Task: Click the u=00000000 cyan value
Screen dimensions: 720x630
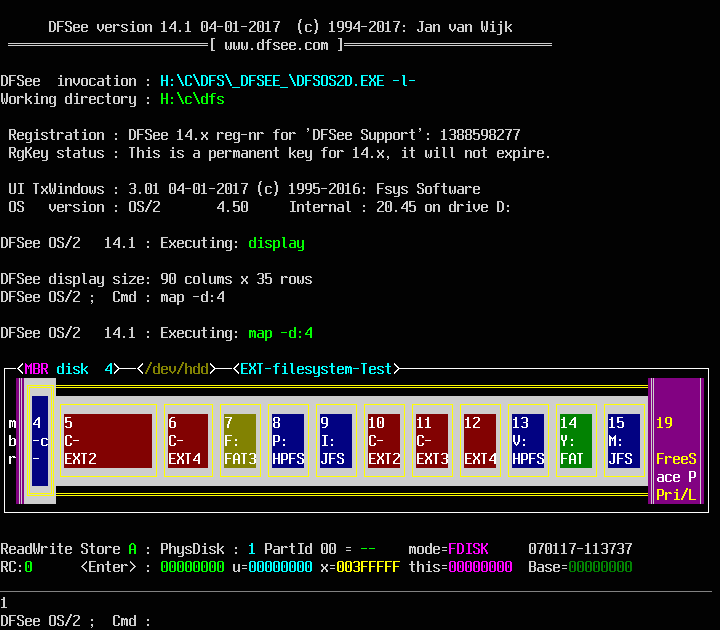Action: [x=272, y=567]
